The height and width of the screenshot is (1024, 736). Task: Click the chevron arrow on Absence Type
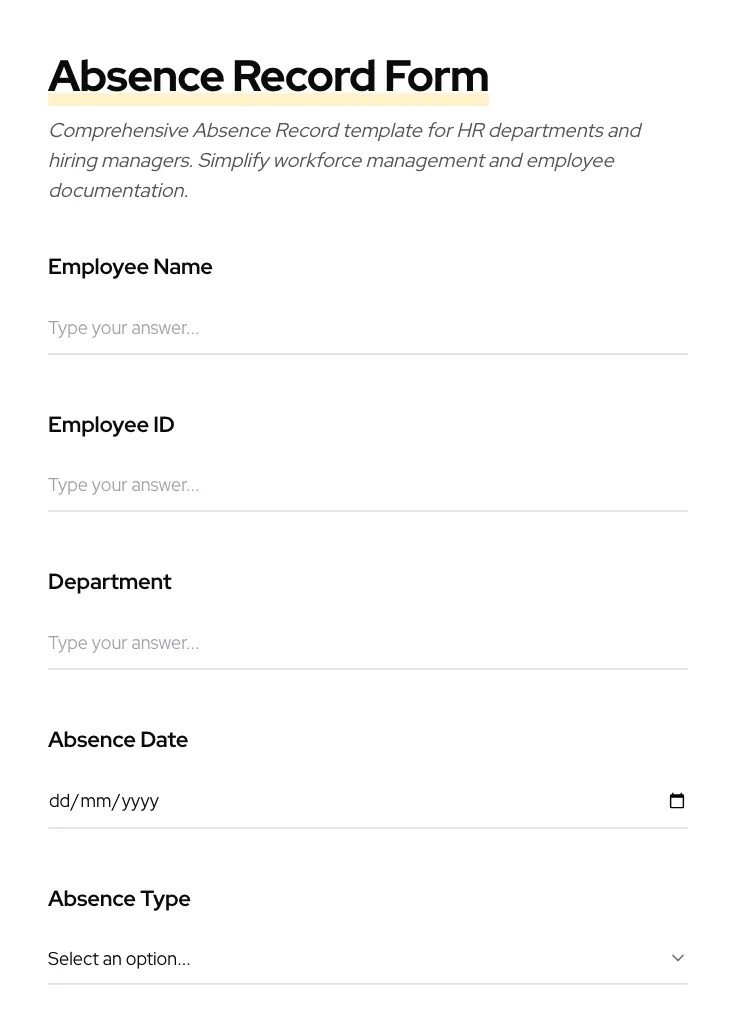click(678, 958)
